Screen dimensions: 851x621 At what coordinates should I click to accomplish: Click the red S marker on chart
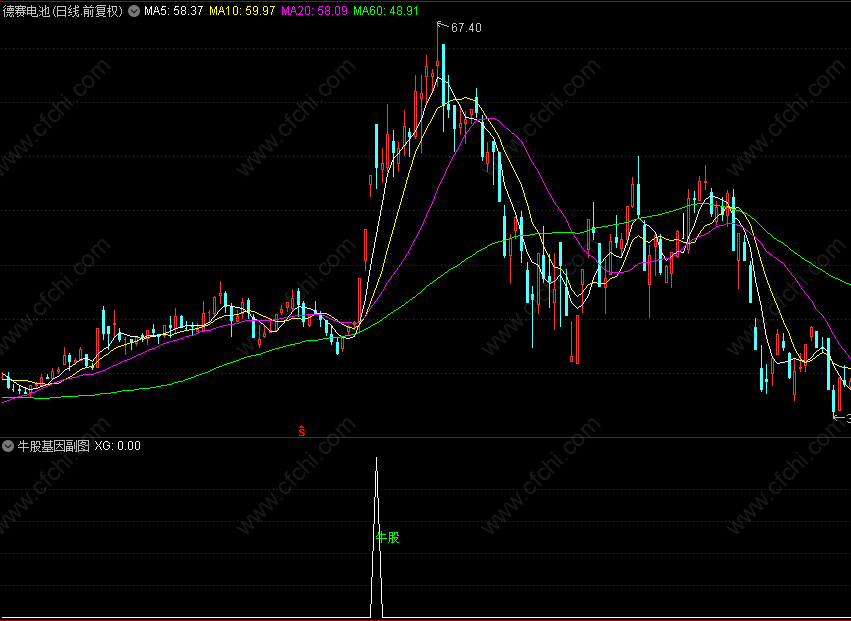302,431
